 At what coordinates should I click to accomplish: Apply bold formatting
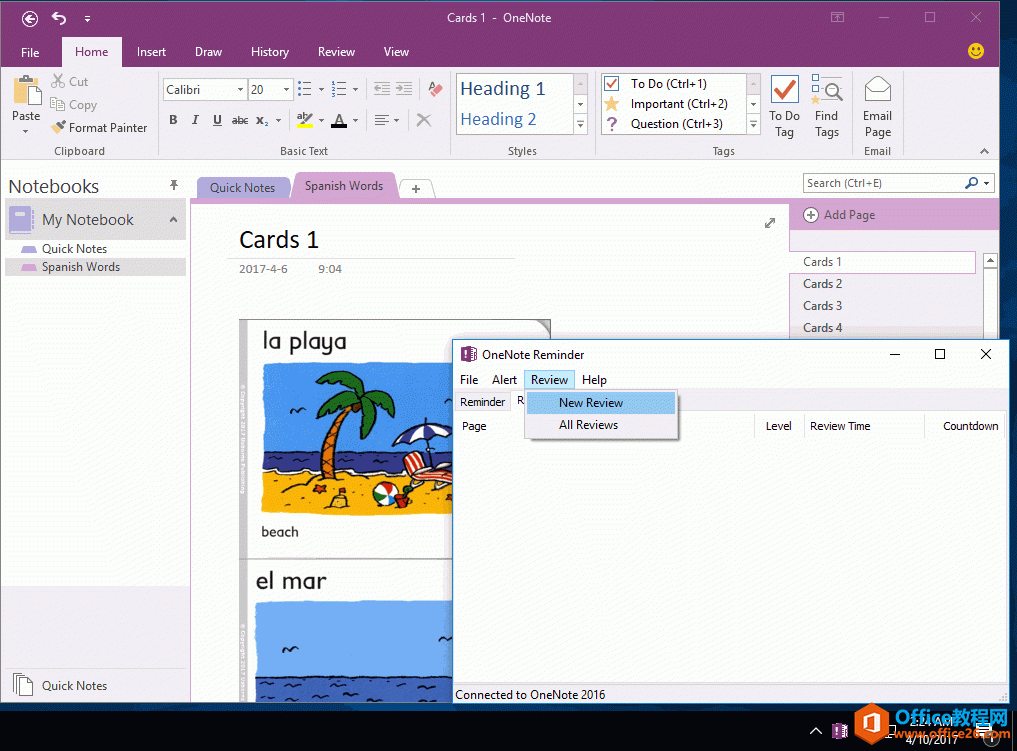coord(172,120)
